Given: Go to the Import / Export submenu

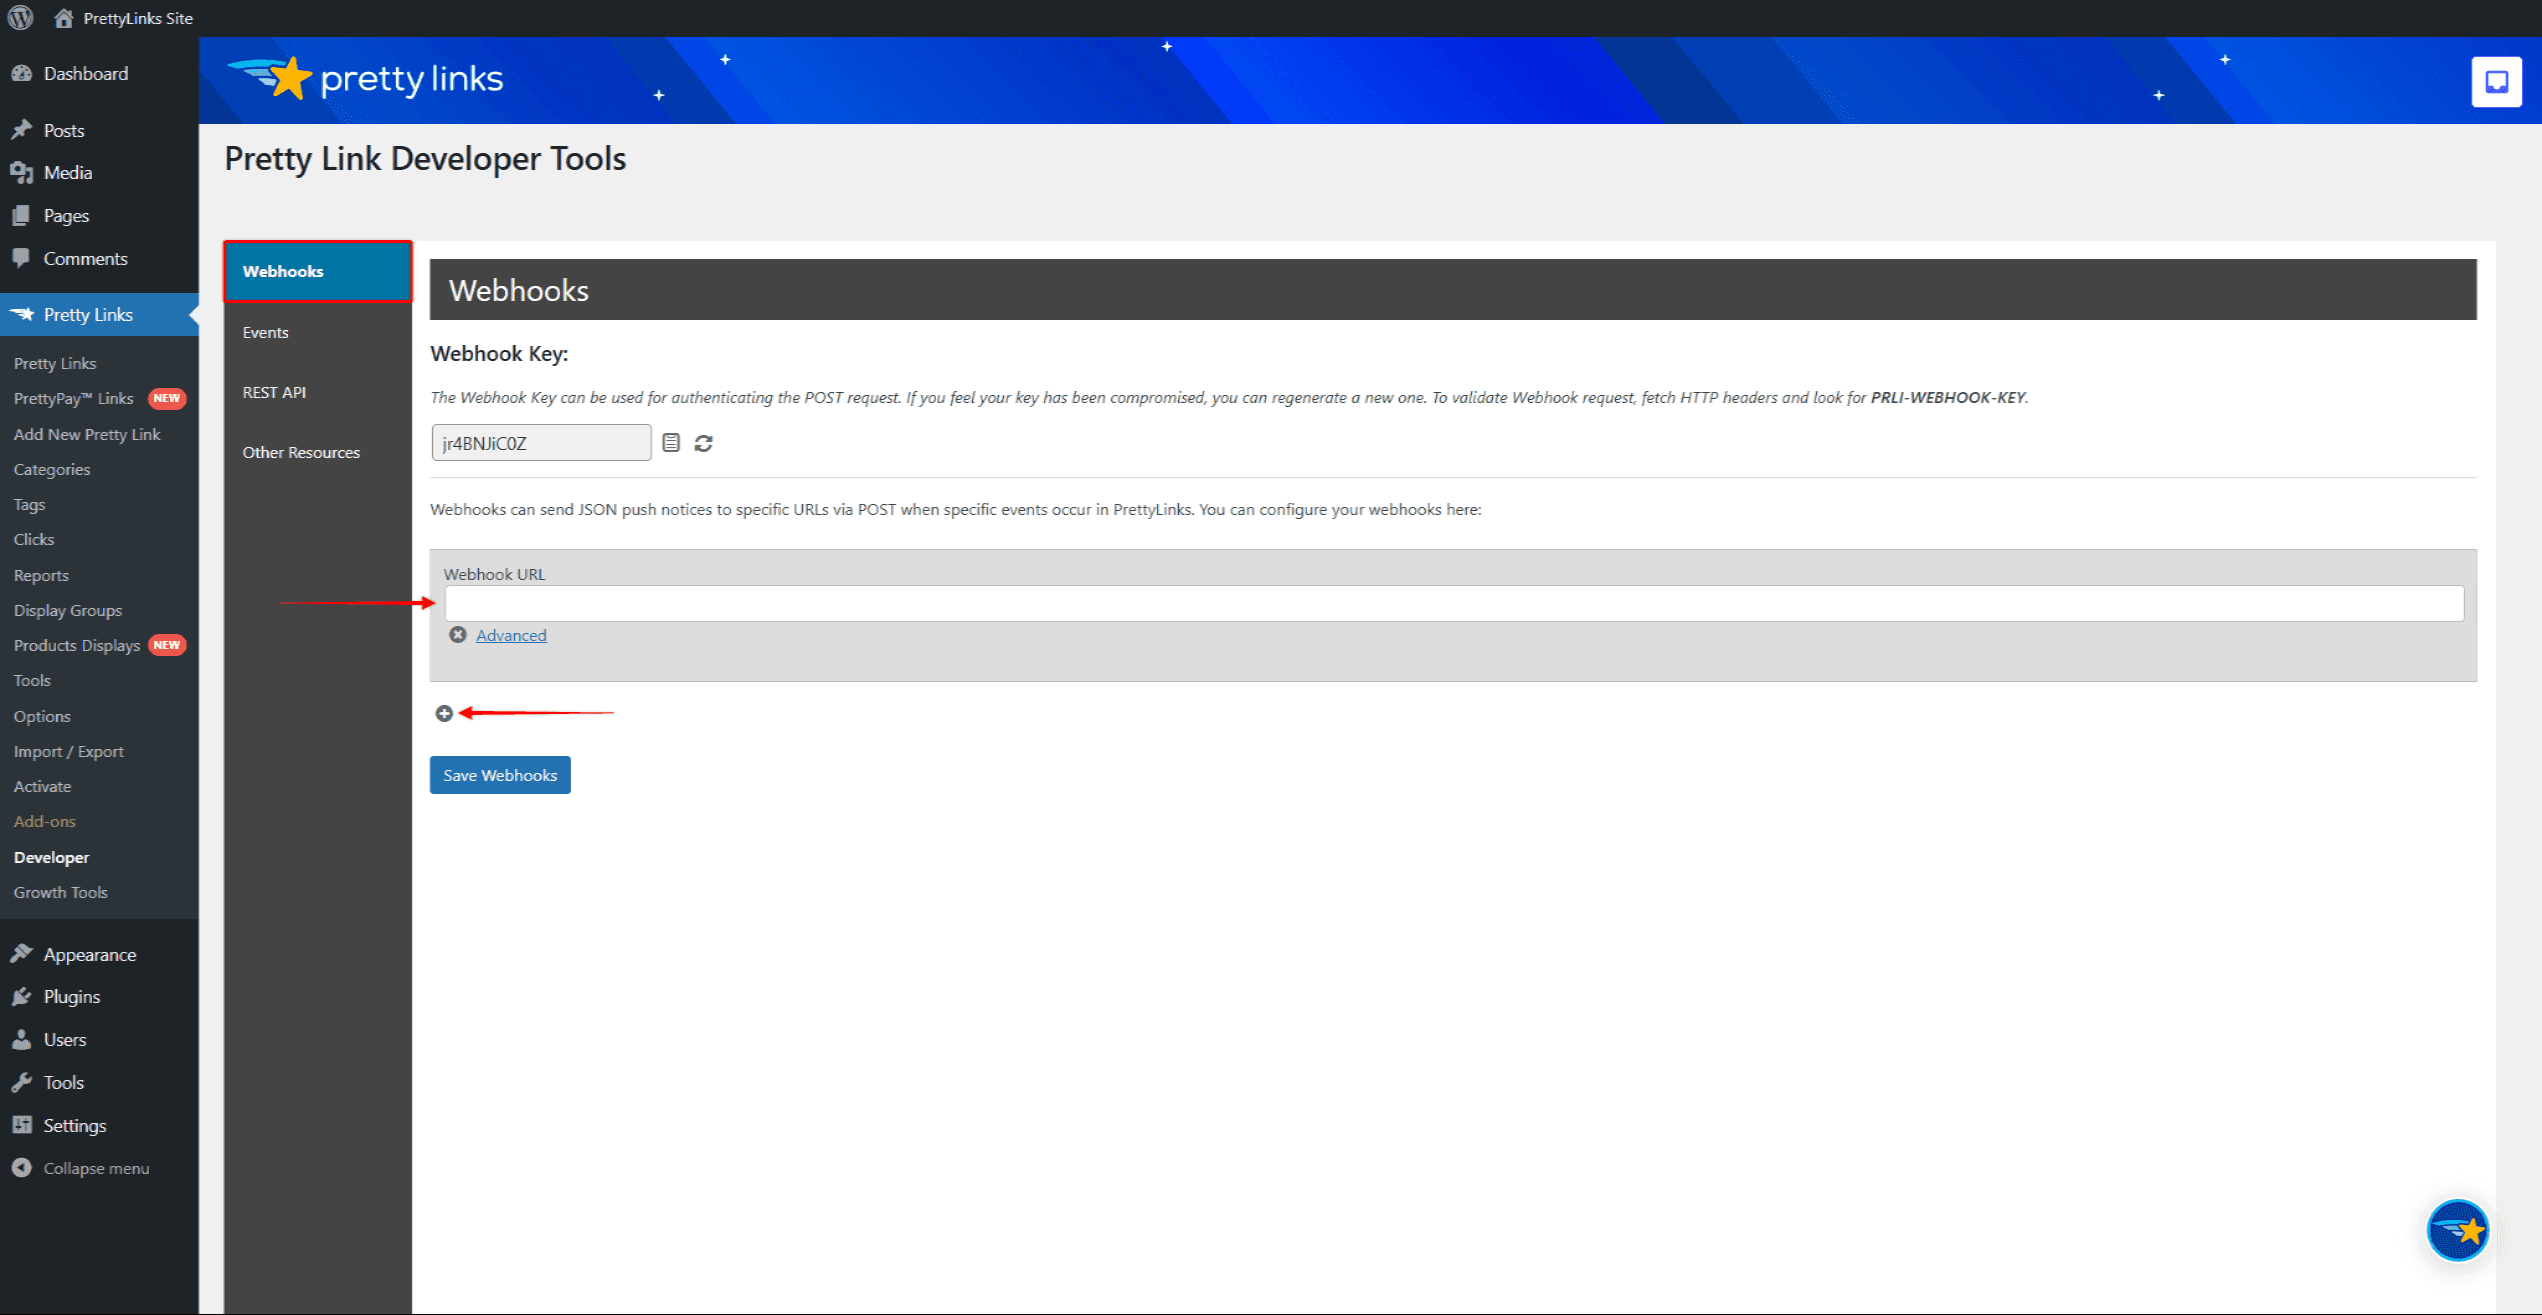Looking at the screenshot, I should tap(69, 751).
